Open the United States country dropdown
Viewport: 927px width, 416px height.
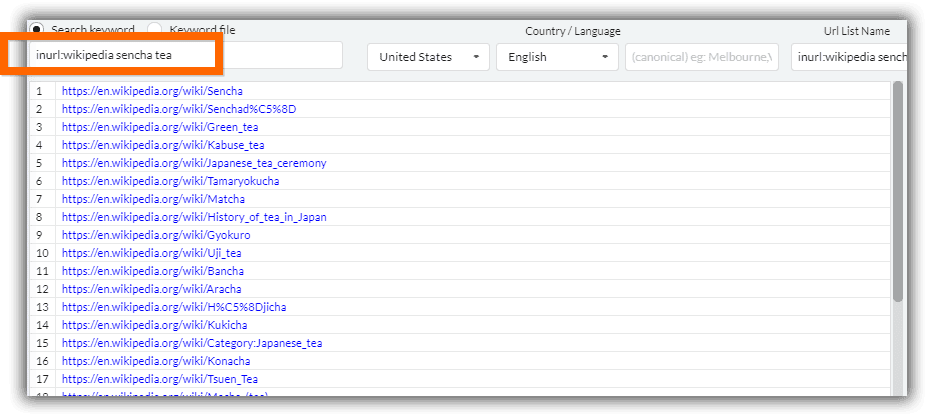click(429, 57)
